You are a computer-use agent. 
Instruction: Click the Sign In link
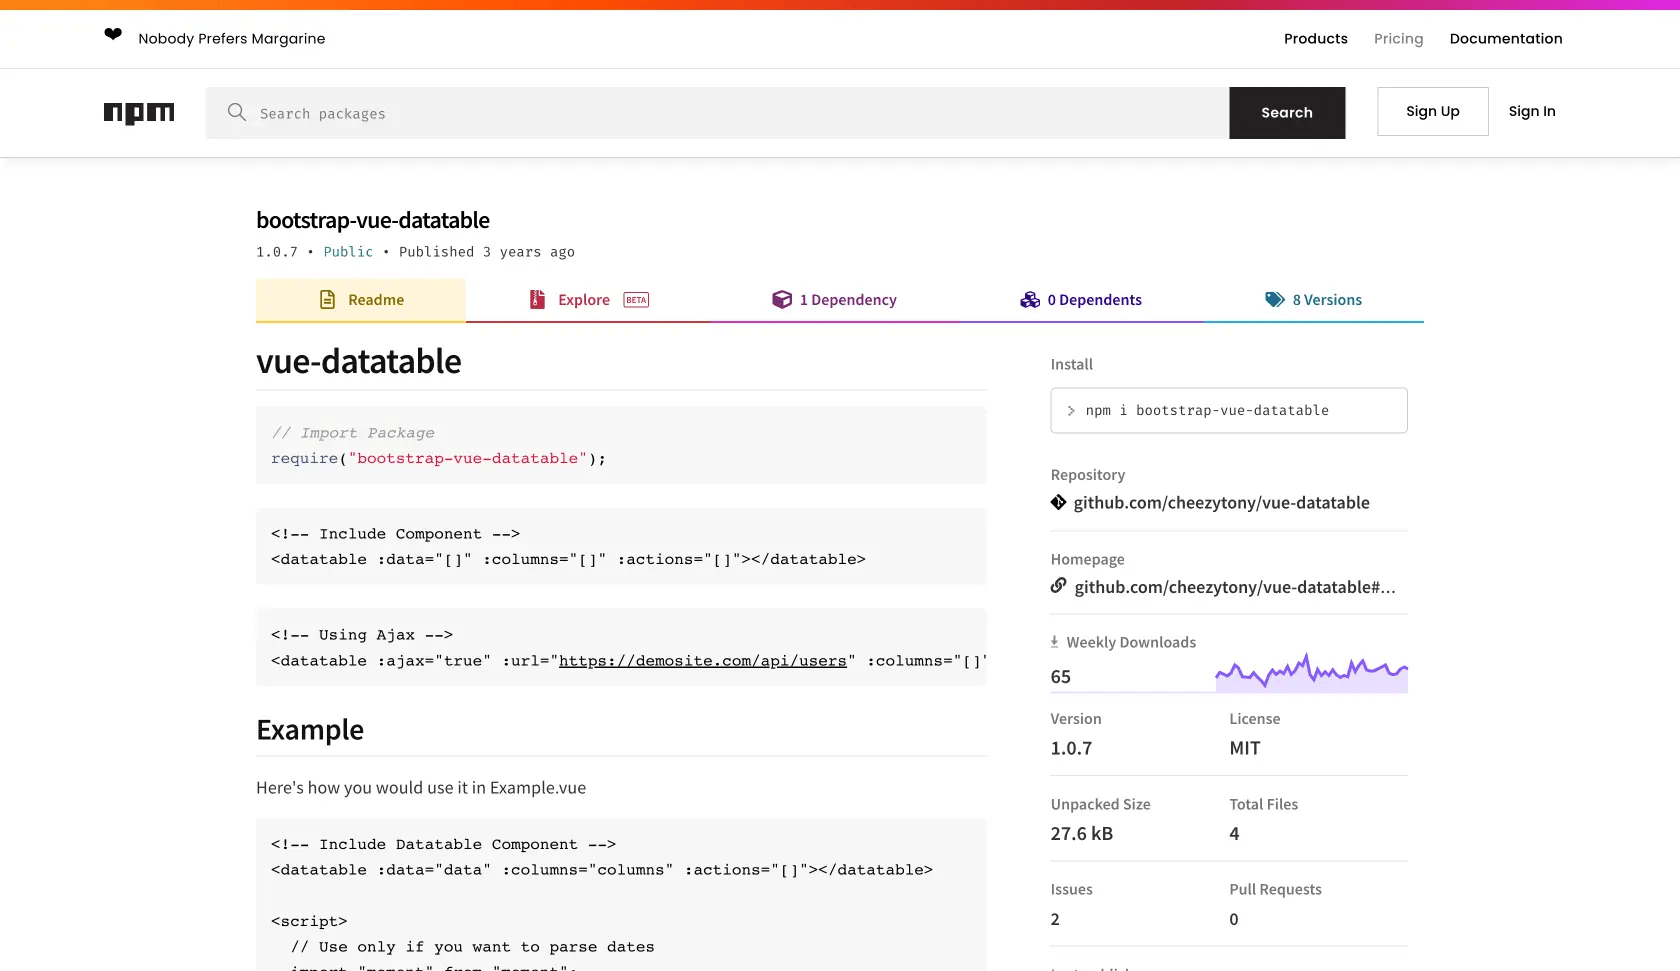coord(1532,112)
